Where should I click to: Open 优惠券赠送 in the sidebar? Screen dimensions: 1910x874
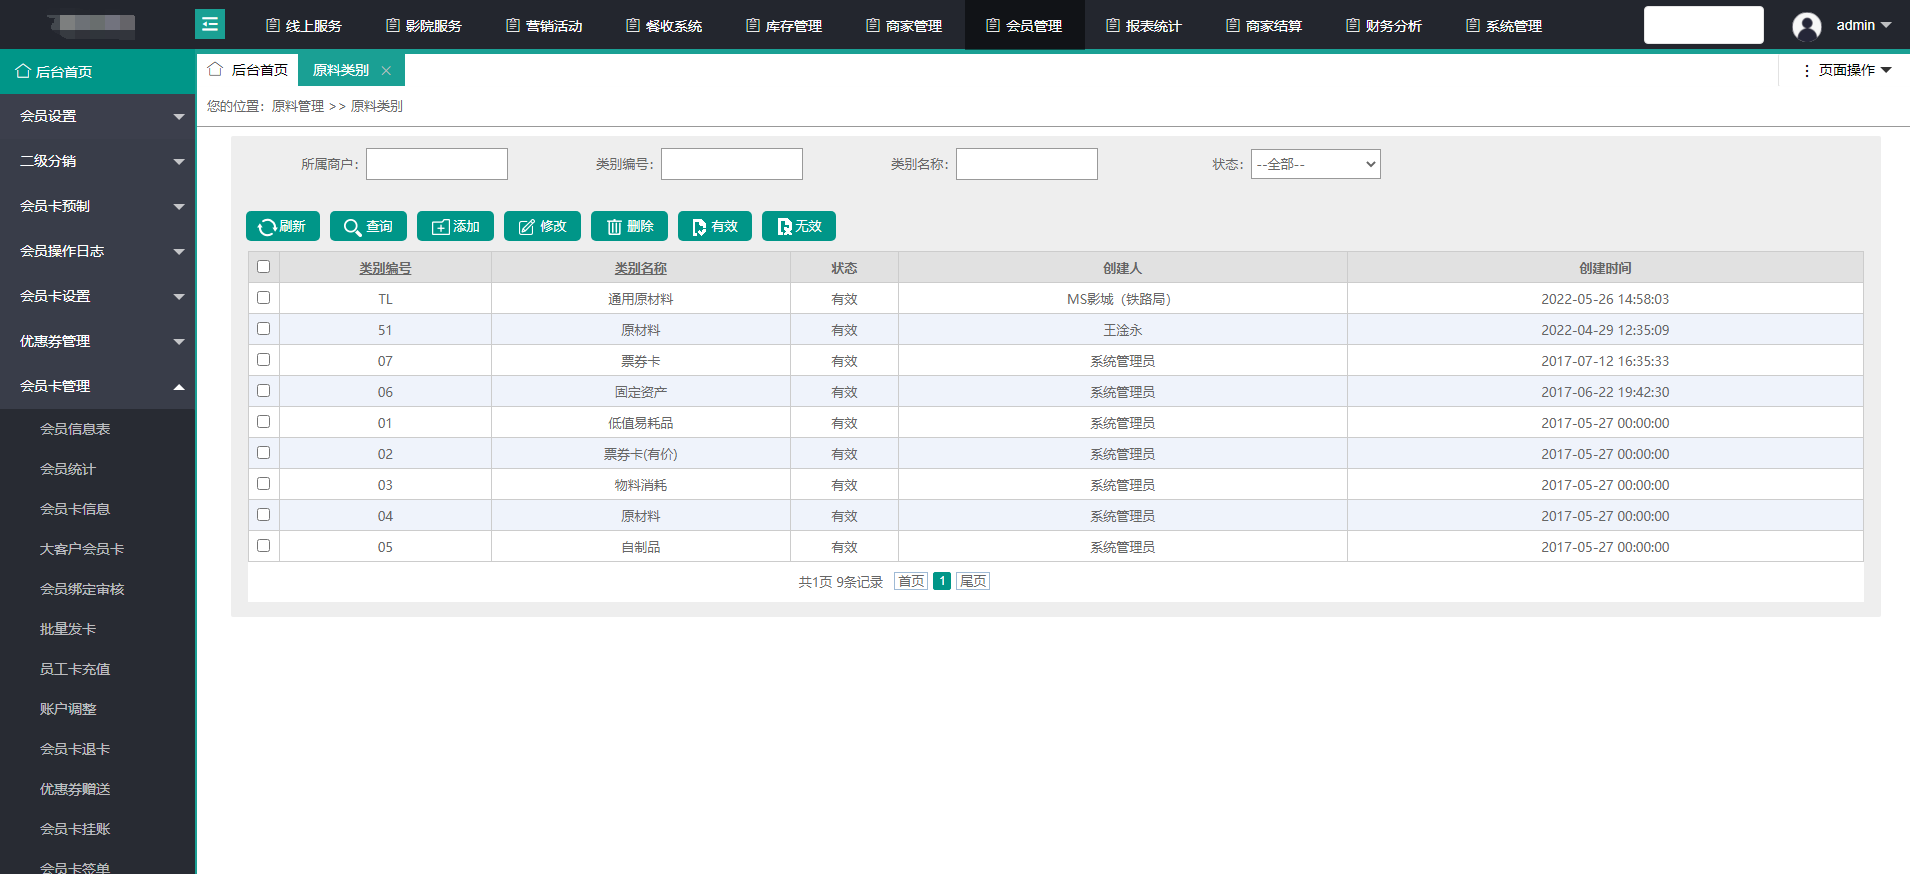tap(75, 789)
